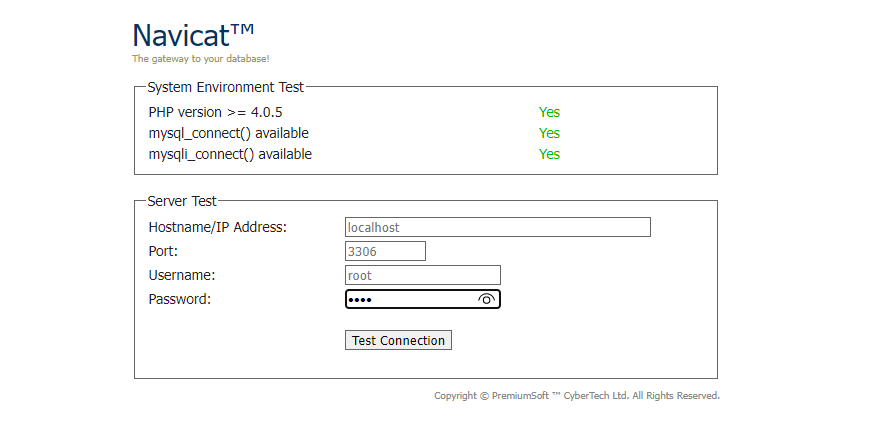Click the Port label text
The height and width of the screenshot is (438, 873).
(x=163, y=251)
